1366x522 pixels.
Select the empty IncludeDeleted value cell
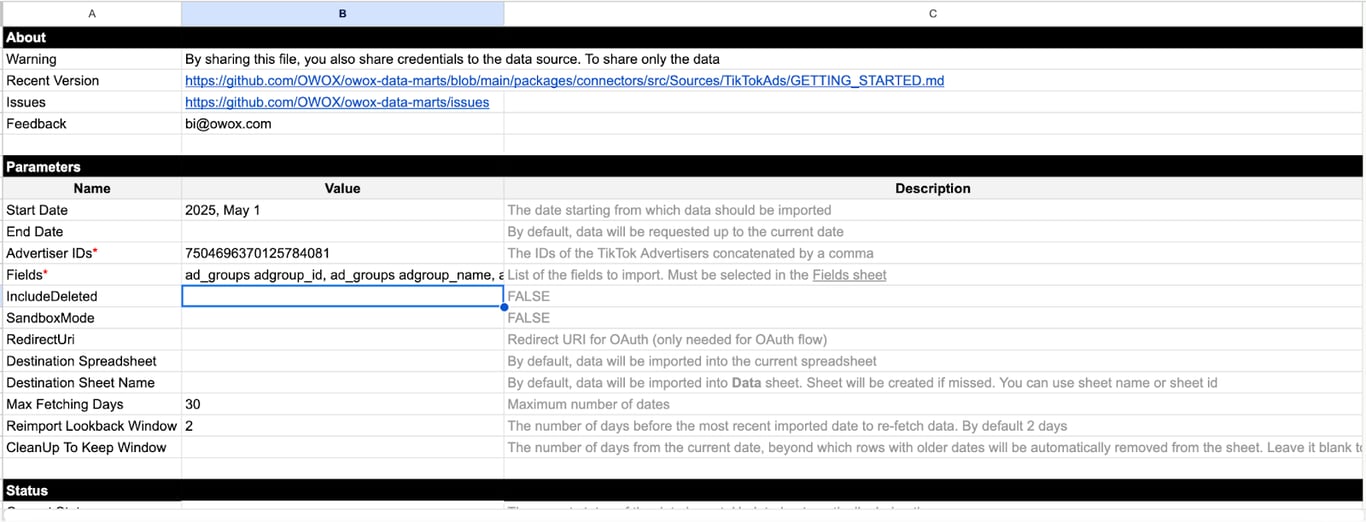pyautogui.click(x=343, y=296)
